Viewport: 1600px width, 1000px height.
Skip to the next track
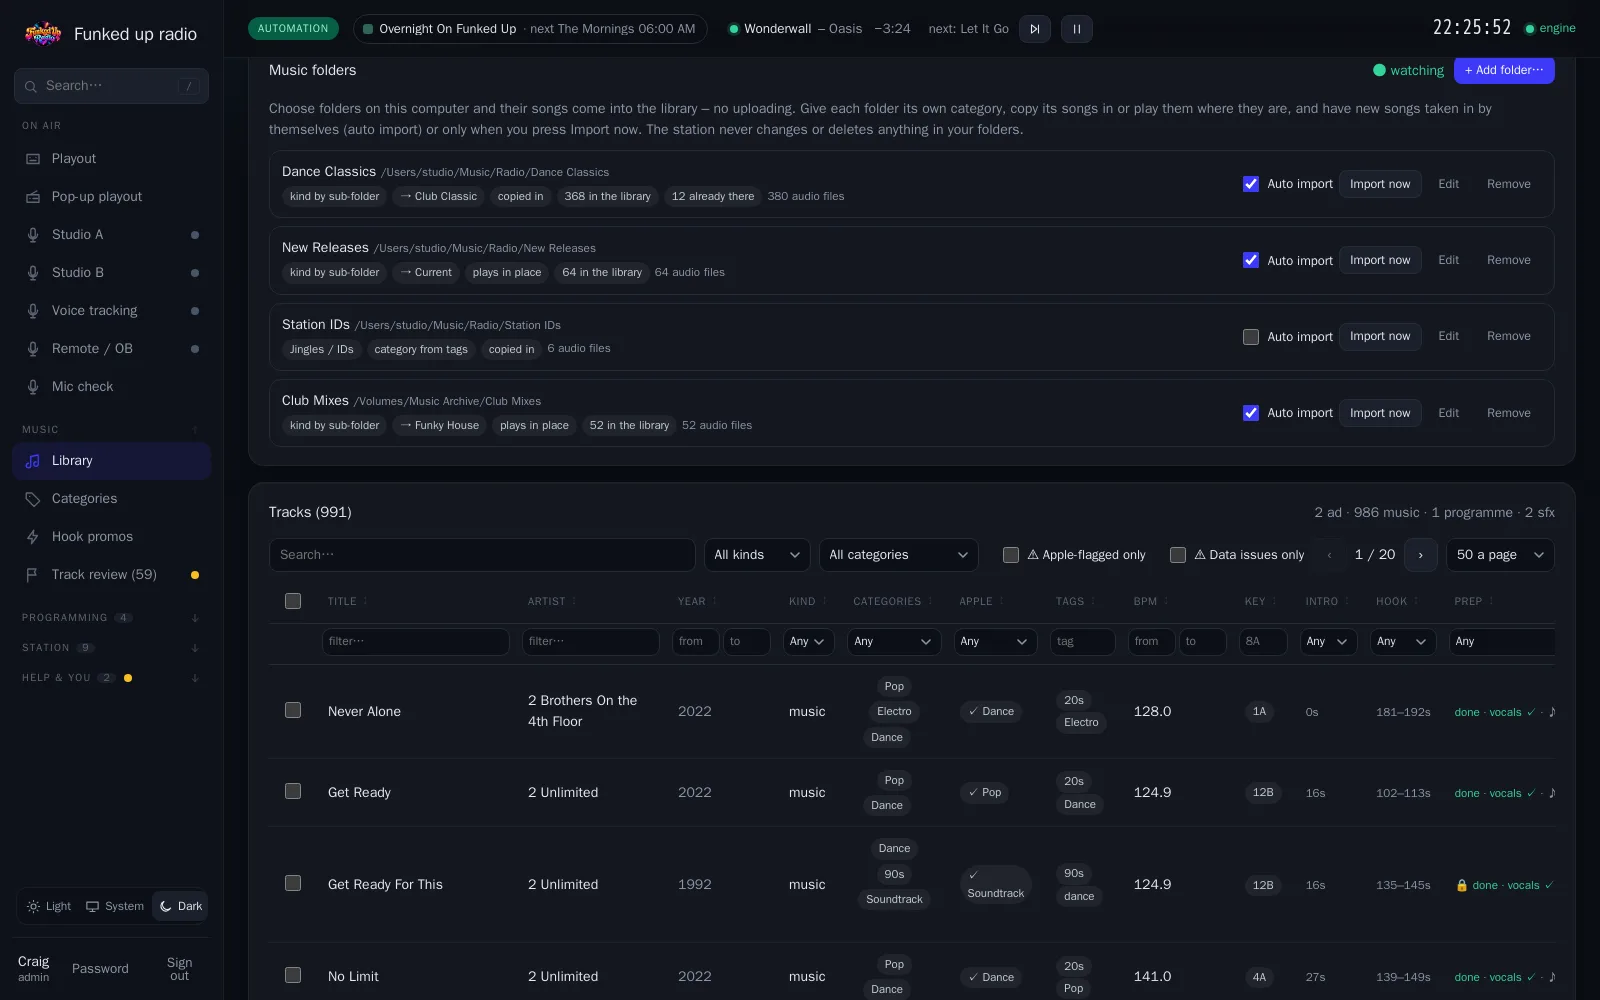pos(1035,29)
